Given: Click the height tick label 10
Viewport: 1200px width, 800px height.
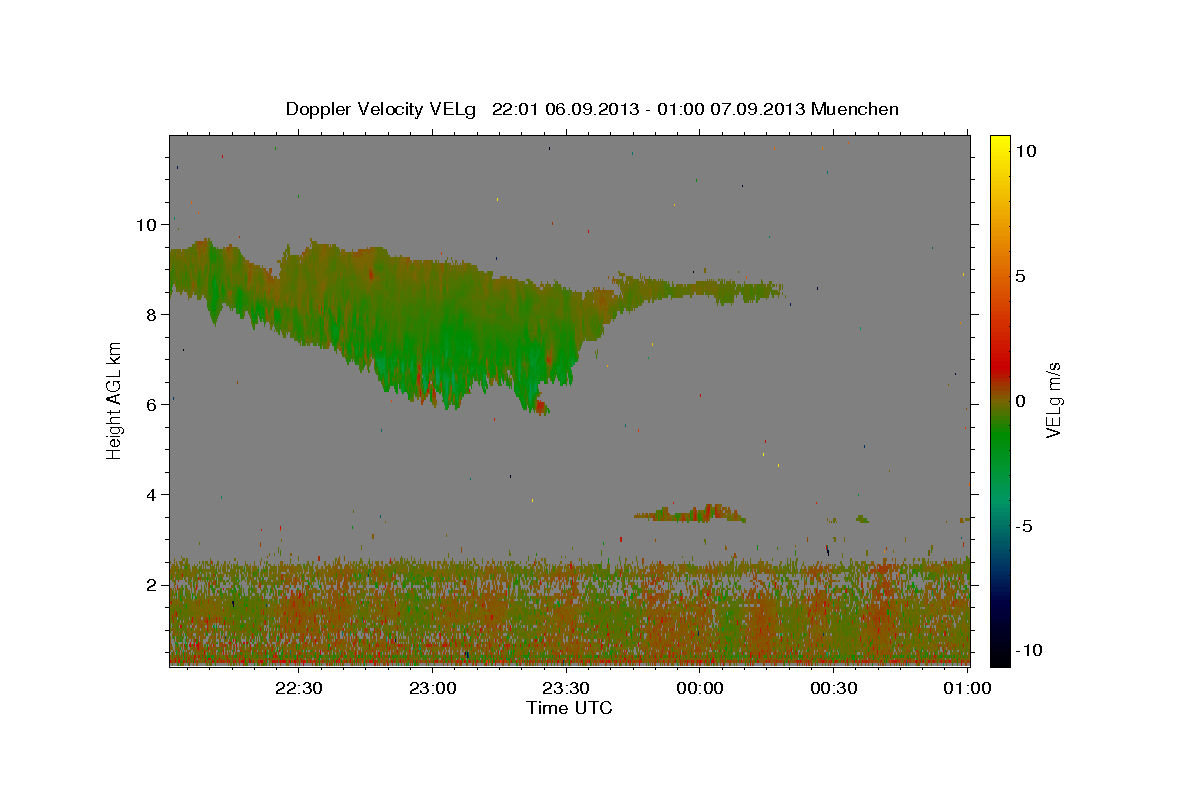Looking at the screenshot, I should coord(146,224).
